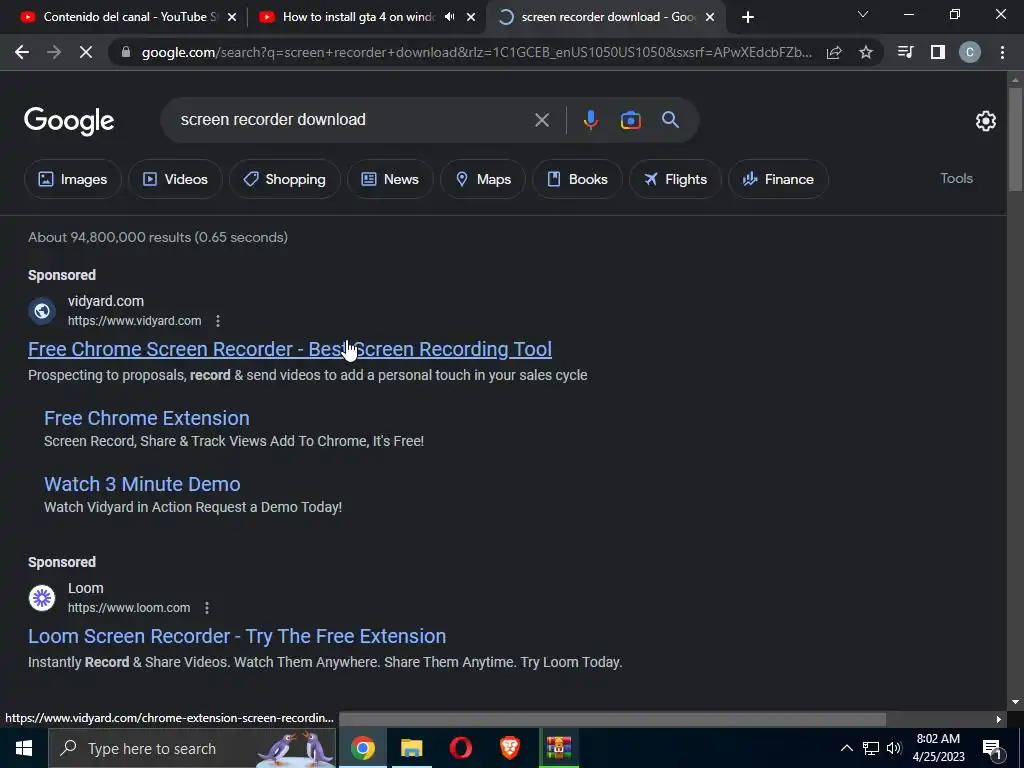Open Loom Screen Recorder free extension link
Image resolution: width=1024 pixels, height=768 pixels.
pos(237,636)
